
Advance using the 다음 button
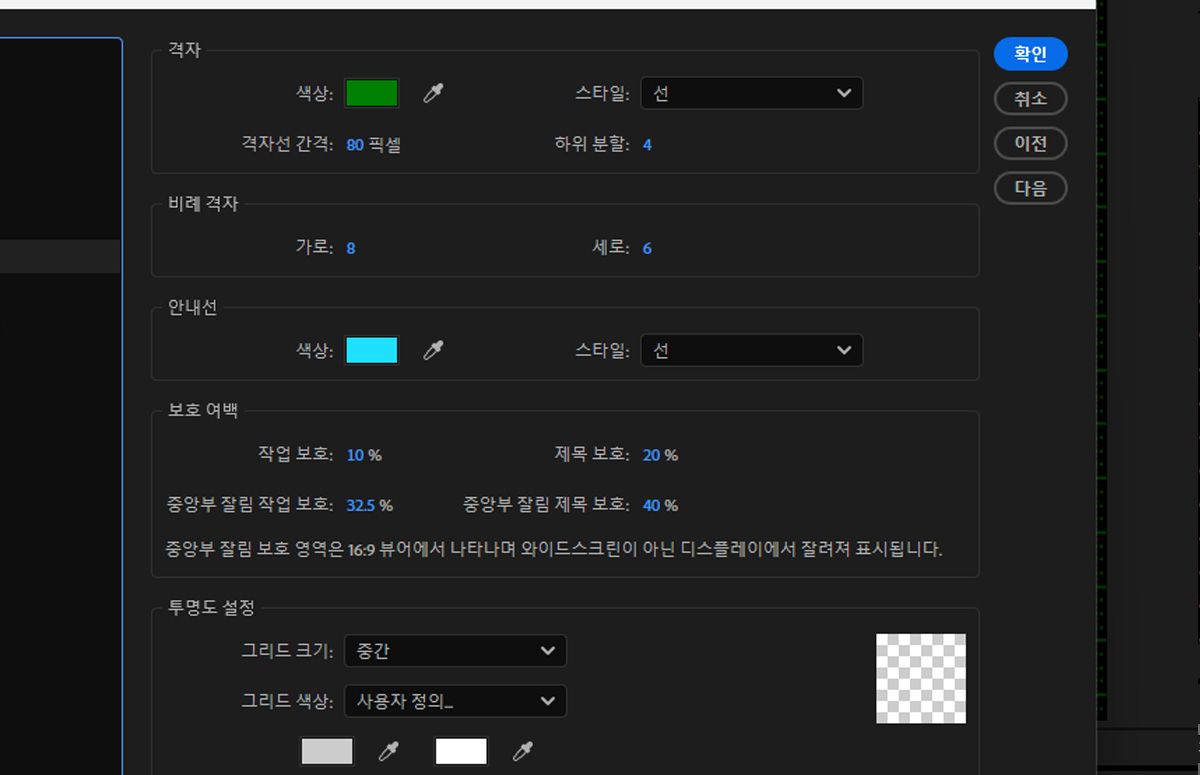(x=1030, y=188)
